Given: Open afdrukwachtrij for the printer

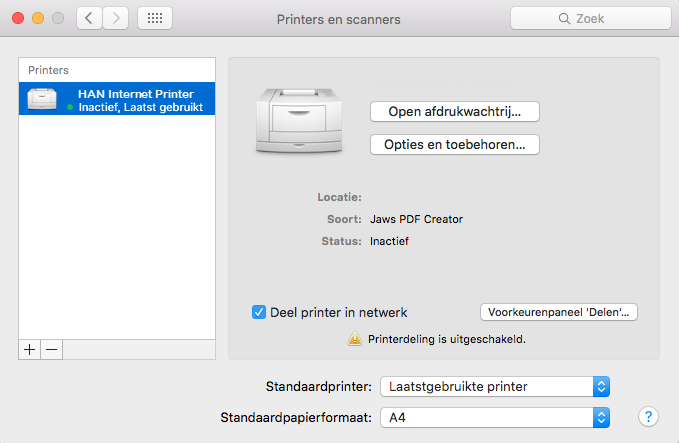Looking at the screenshot, I should pos(455,111).
